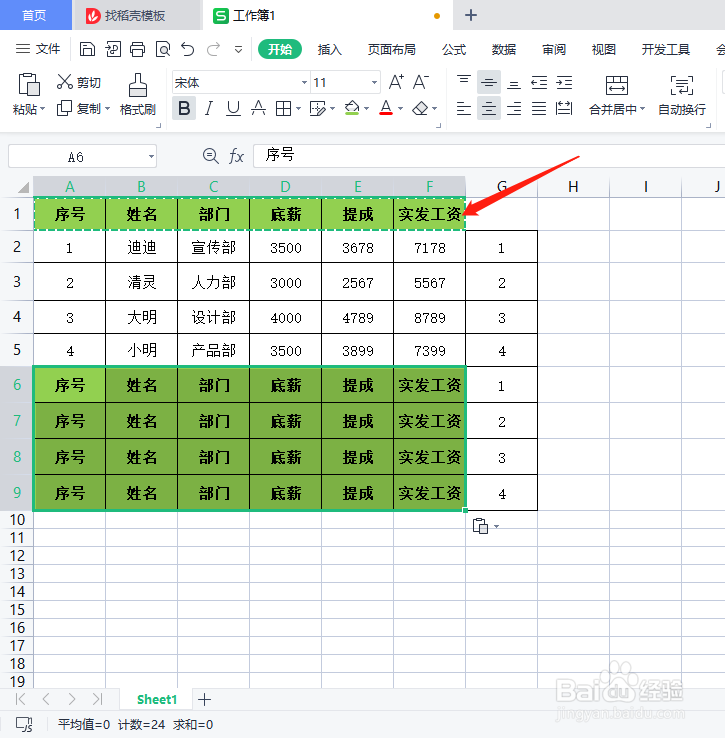This screenshot has width=725, height=738.
Task: Toggle Wrap Text (自动换行)
Action: pos(682,95)
